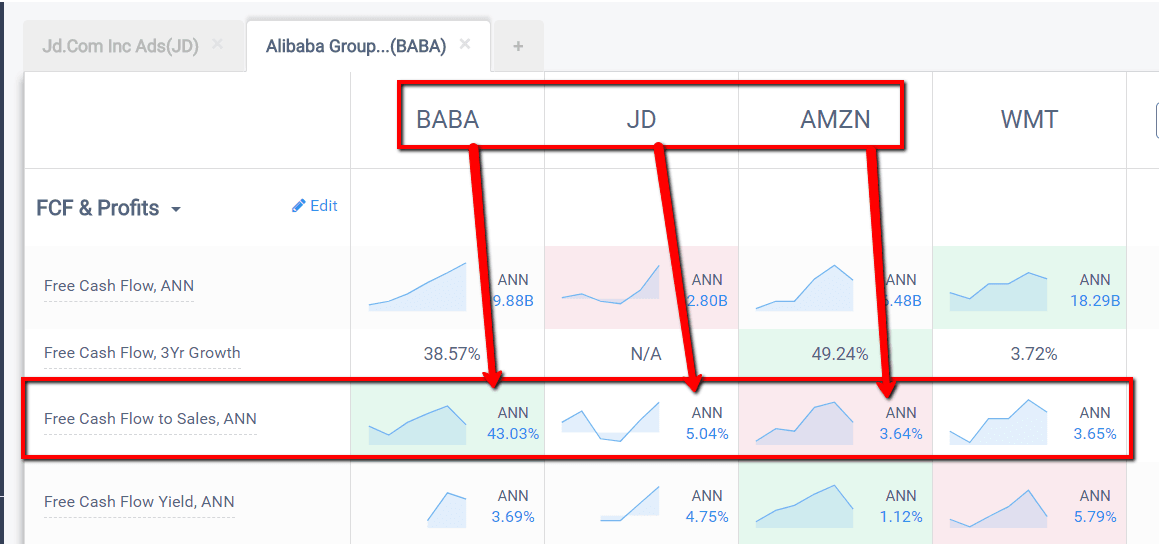Screen dimensions: 1159x544
Task: Select the Alibaba Group (BABA) tab
Action: click(x=355, y=46)
